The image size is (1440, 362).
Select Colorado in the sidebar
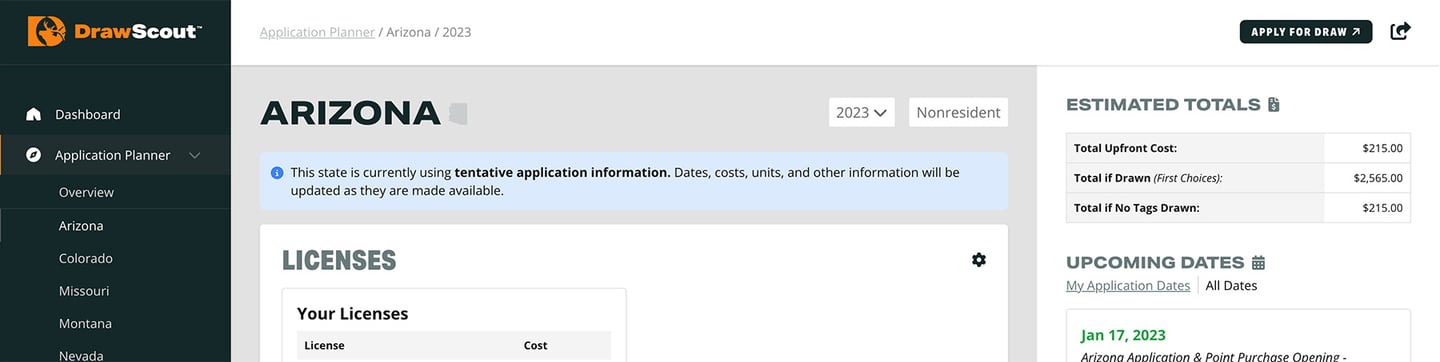pos(86,258)
